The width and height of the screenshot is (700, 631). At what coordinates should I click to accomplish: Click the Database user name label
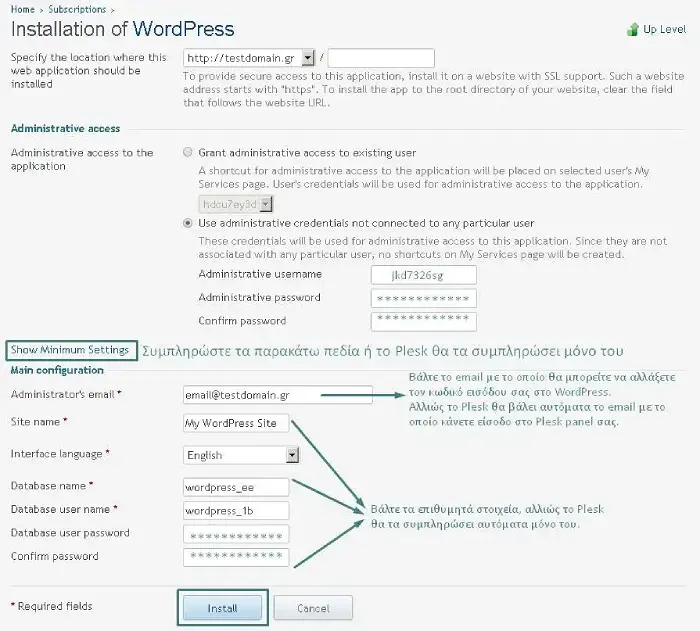tap(60, 509)
